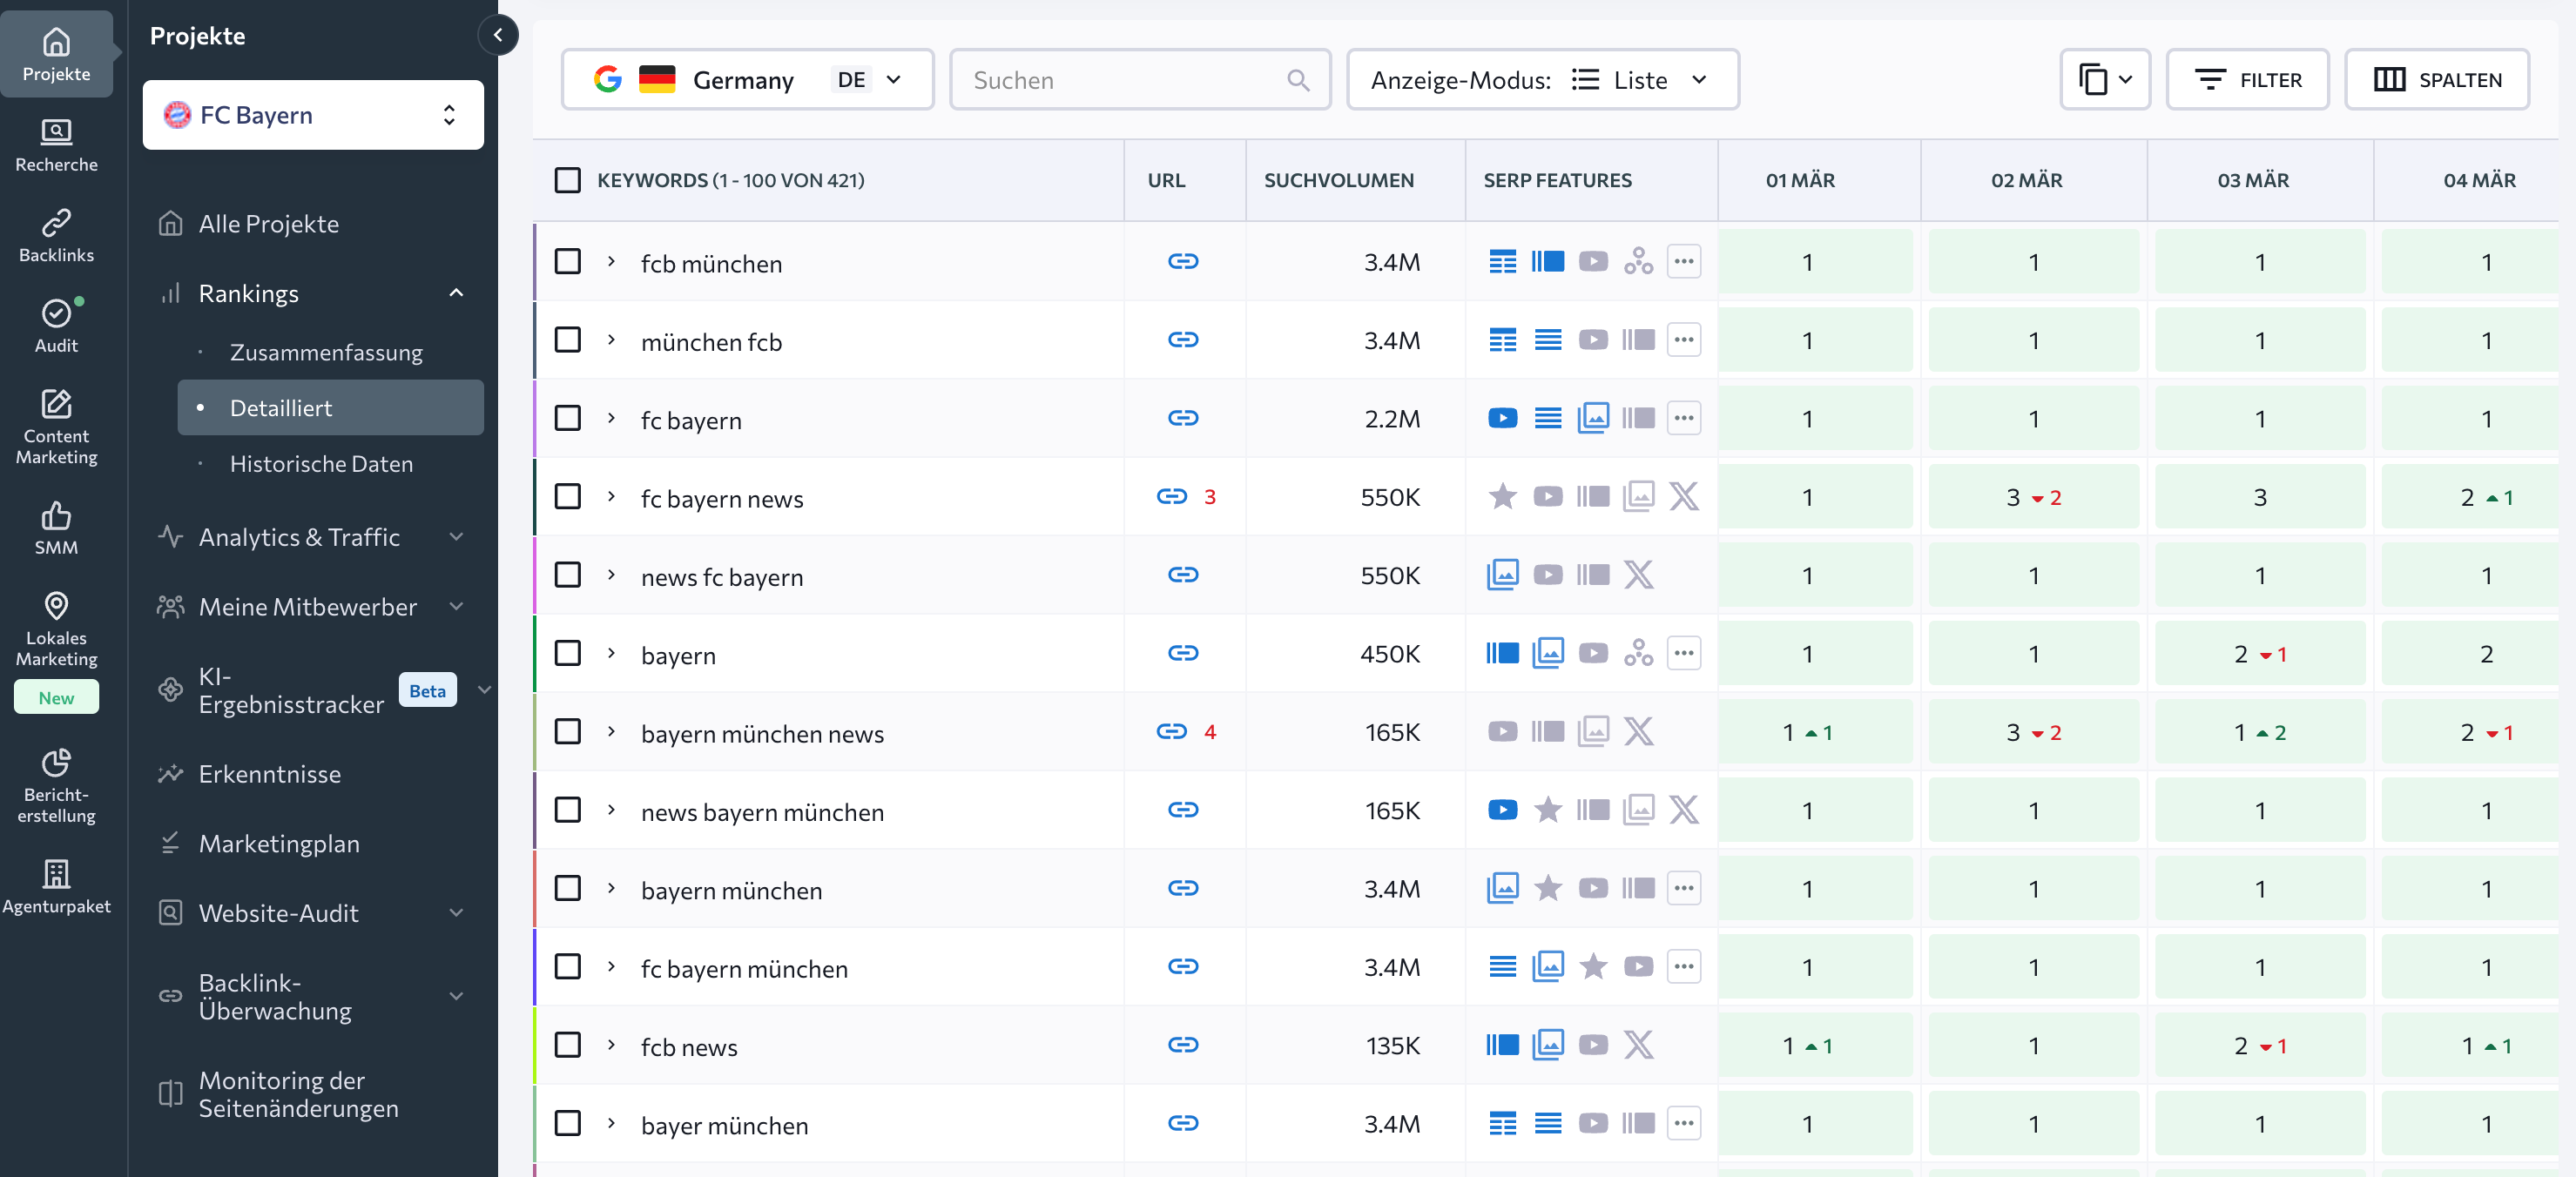Tick checkbox for fc bayern news
Screen dimensions: 2576x1177
(567, 497)
